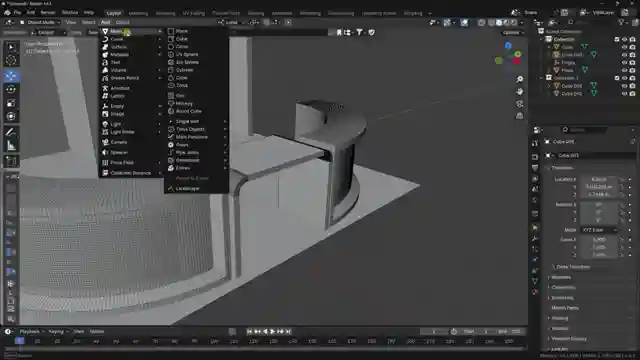Select the Add Cube tool
Image resolution: width=640 pixels, height=360 pixels.
(11, 161)
